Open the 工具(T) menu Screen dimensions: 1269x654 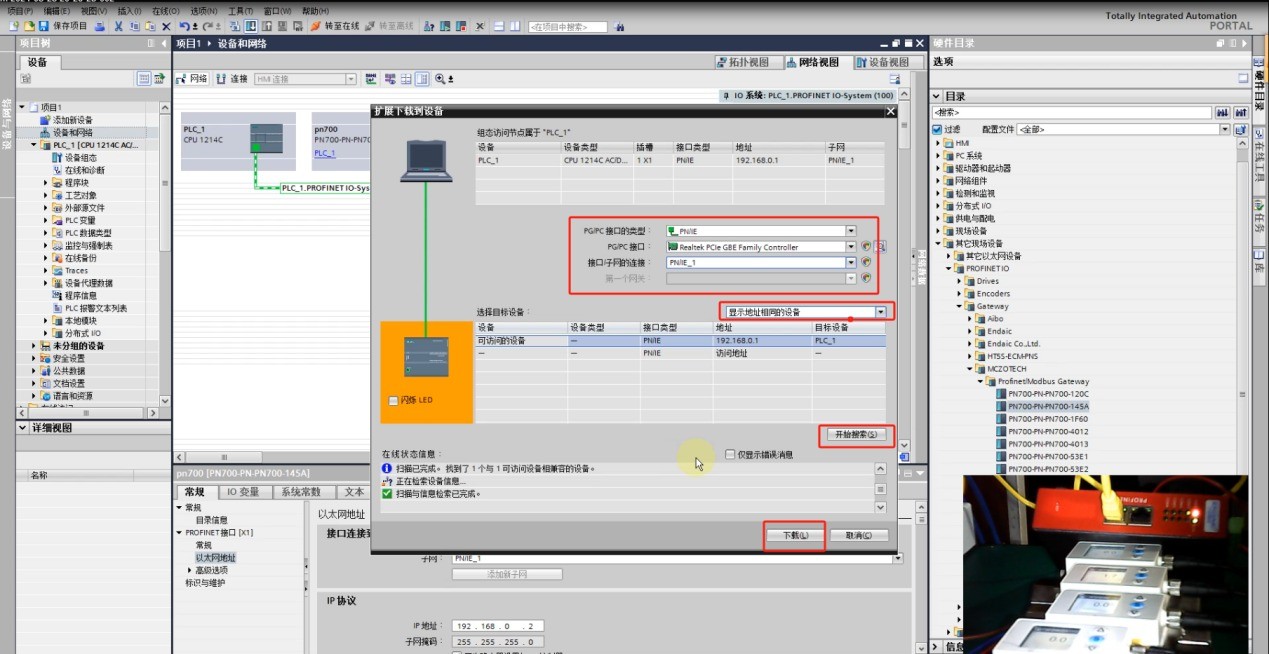[241, 11]
